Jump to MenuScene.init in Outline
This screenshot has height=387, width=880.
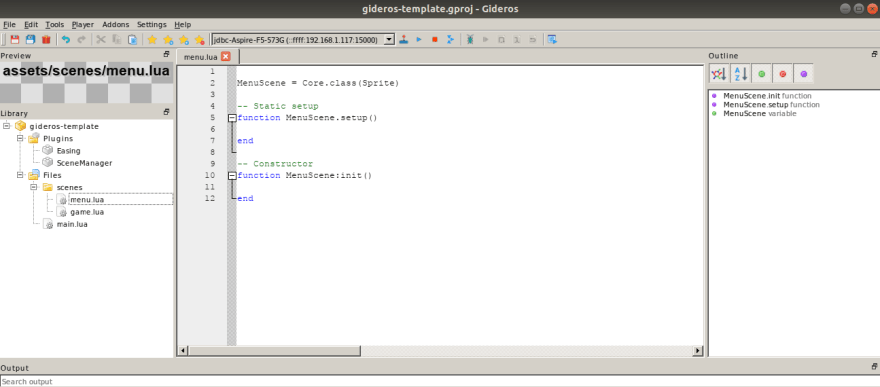click(x=767, y=96)
